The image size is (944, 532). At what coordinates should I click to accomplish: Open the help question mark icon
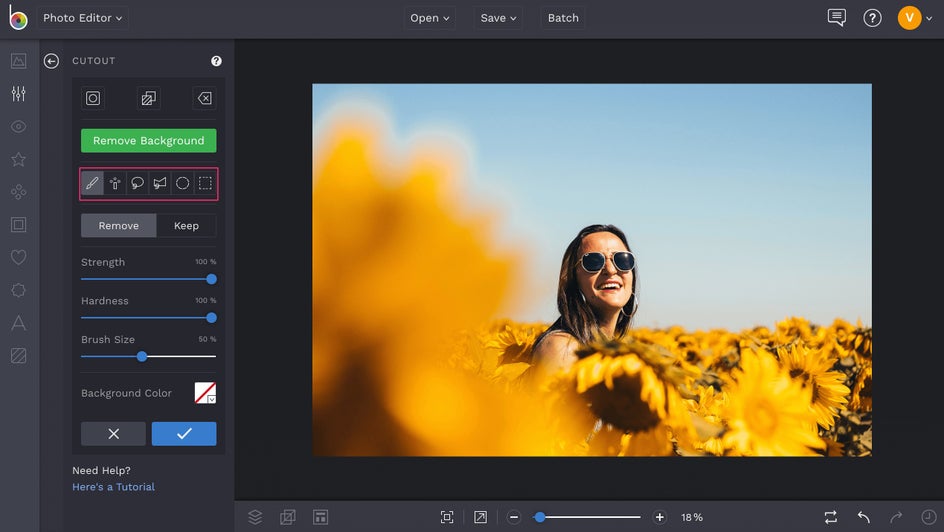tap(872, 18)
